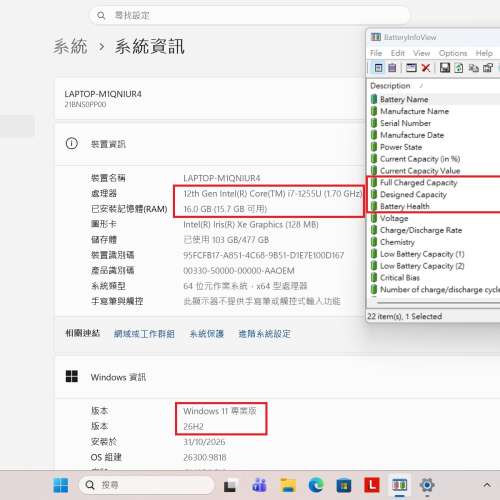Image resolution: width=500 pixels, height=500 pixels.
Task: Open the Help menu in BatteryInfoView
Action: tap(484, 53)
